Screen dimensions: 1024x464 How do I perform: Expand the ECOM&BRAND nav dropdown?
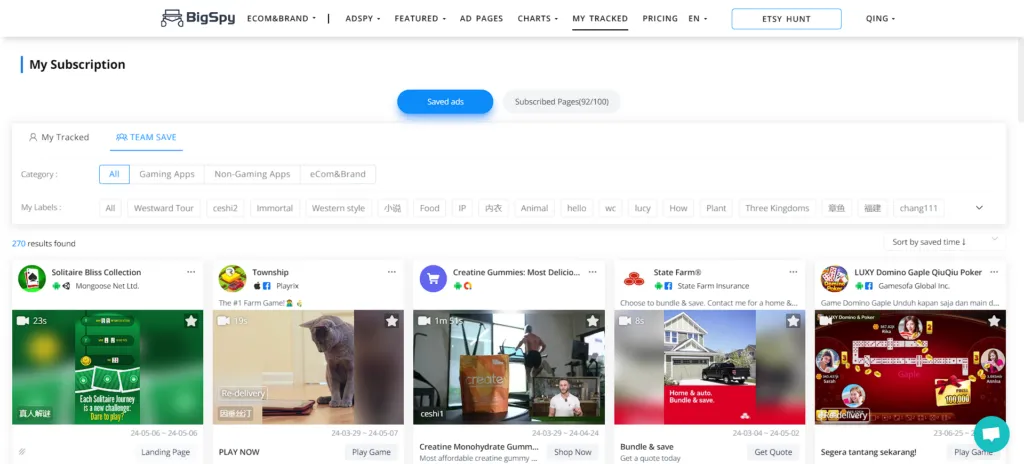pos(281,18)
